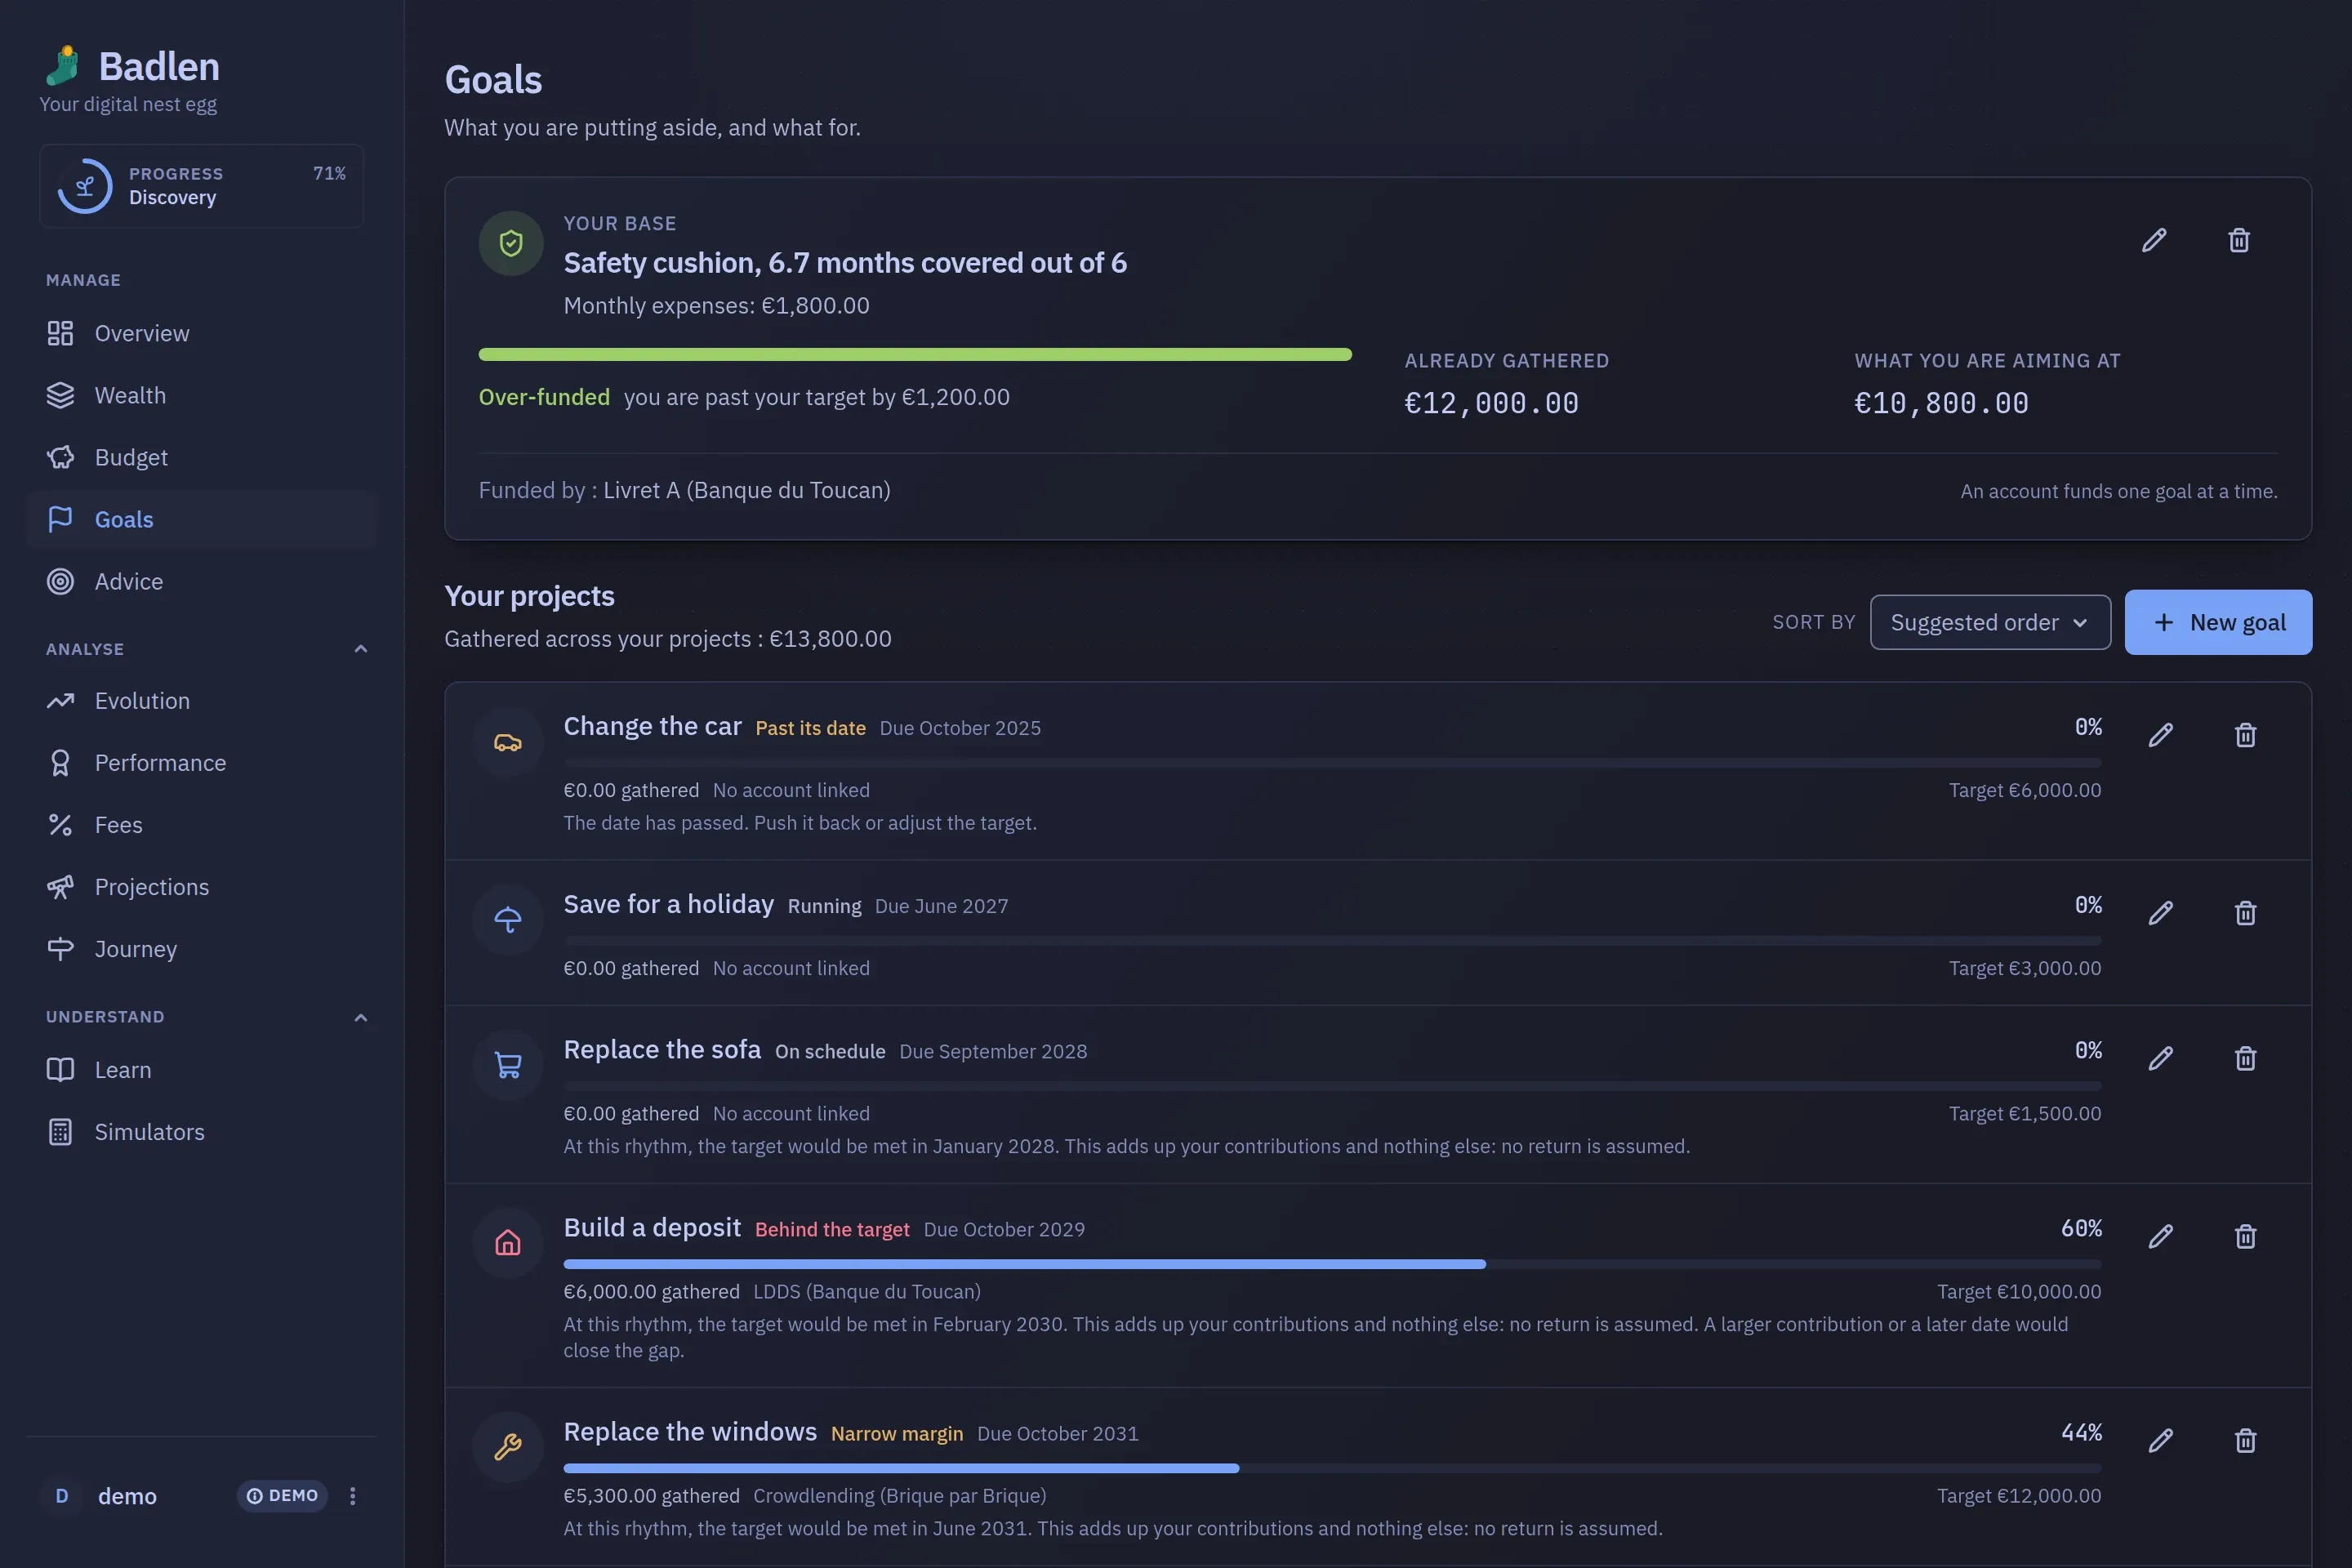Delete the Replace the sofa goal

pyautogui.click(x=2245, y=1058)
